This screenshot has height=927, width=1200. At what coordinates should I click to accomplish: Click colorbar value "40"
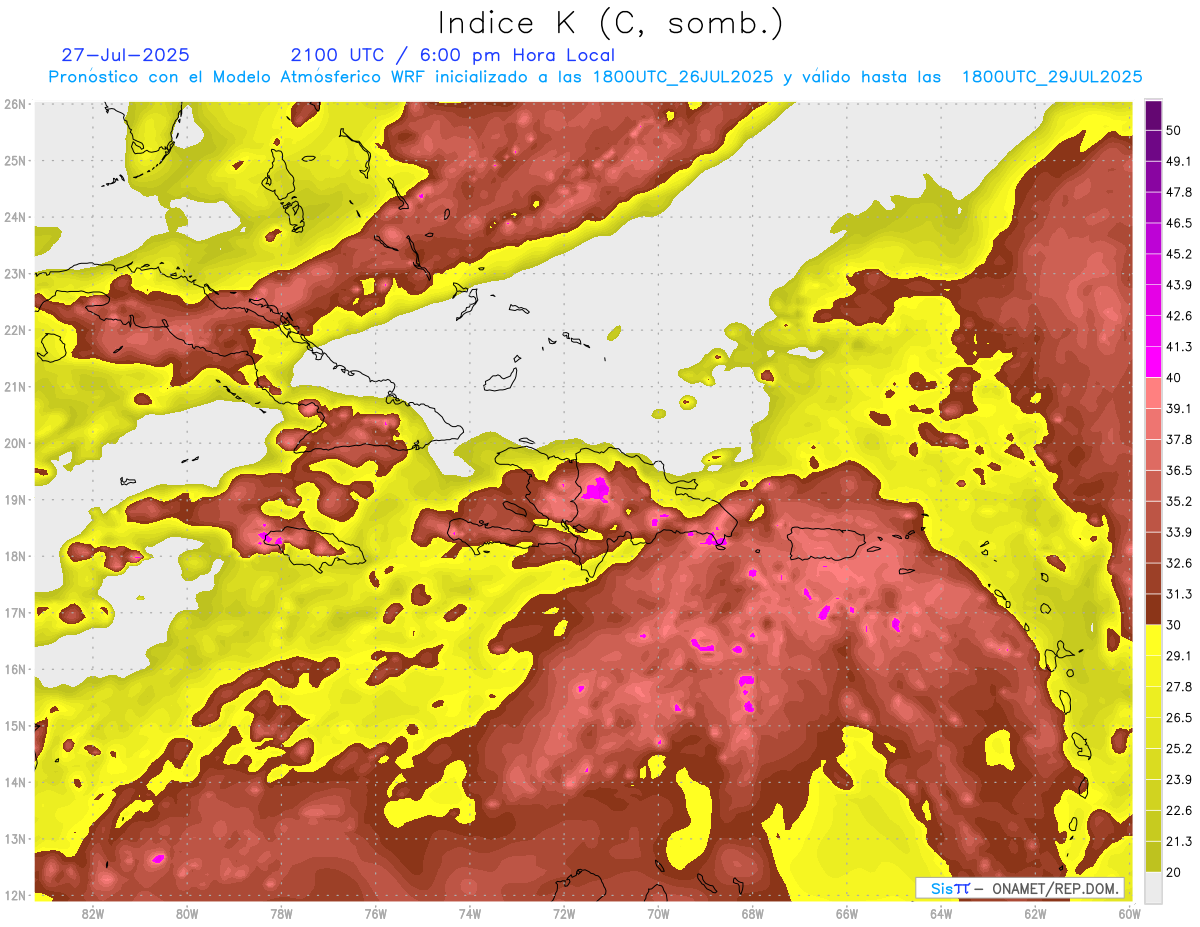tap(1175, 377)
